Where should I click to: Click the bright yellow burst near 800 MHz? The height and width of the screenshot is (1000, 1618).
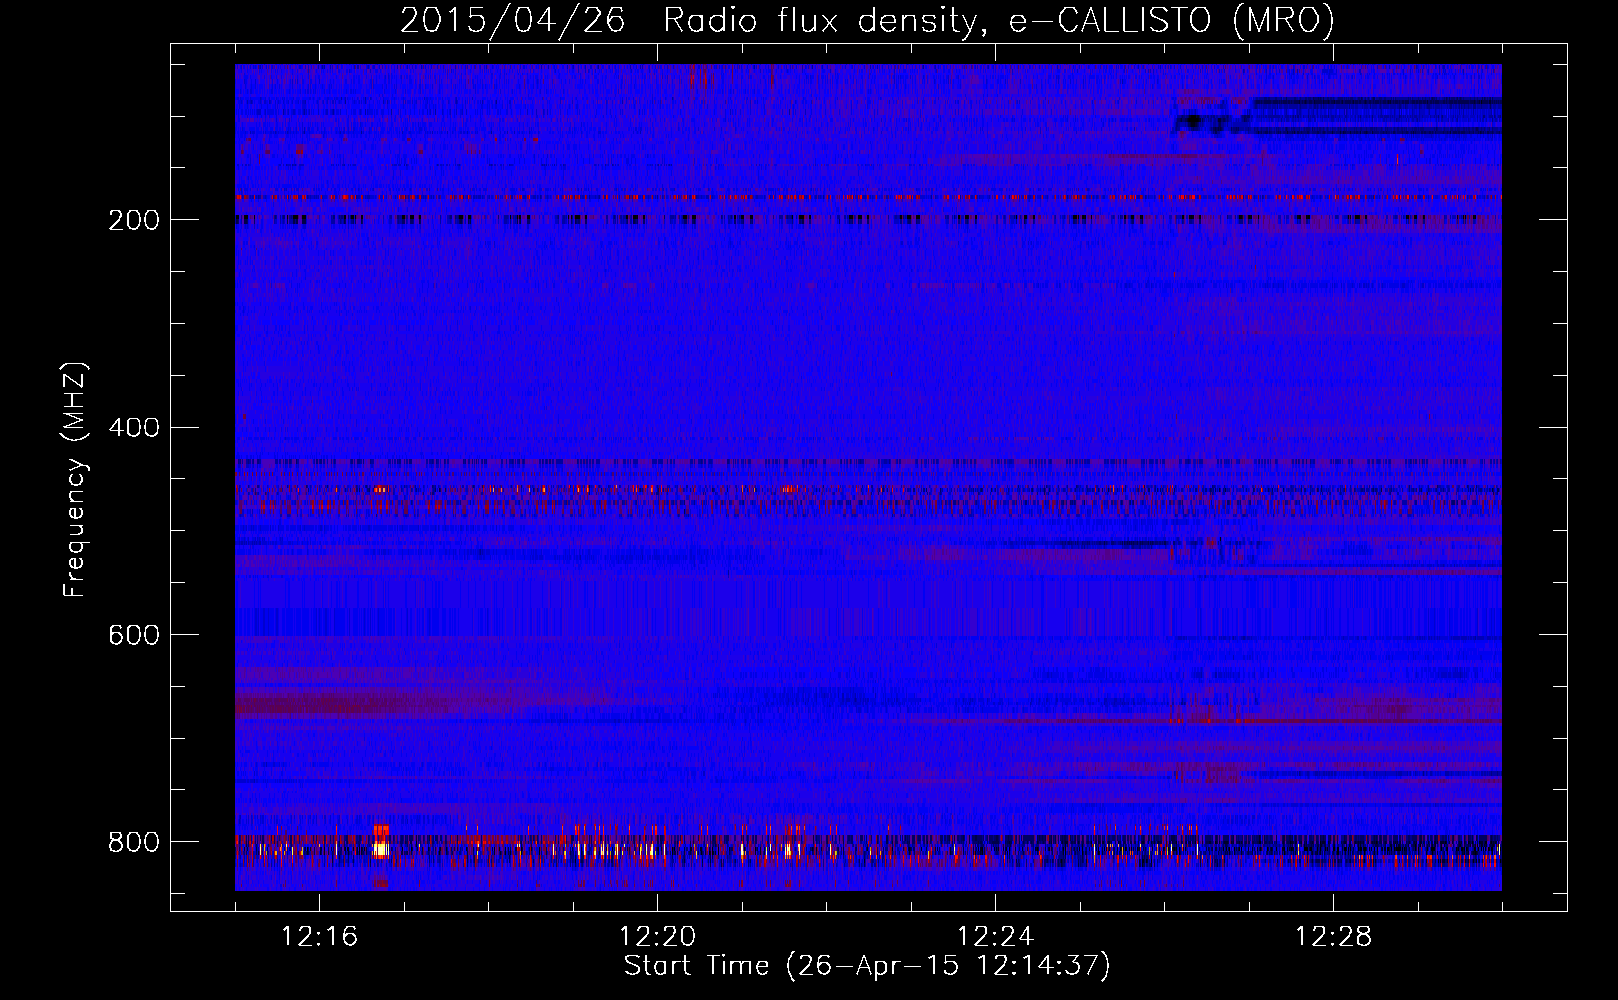click(380, 849)
